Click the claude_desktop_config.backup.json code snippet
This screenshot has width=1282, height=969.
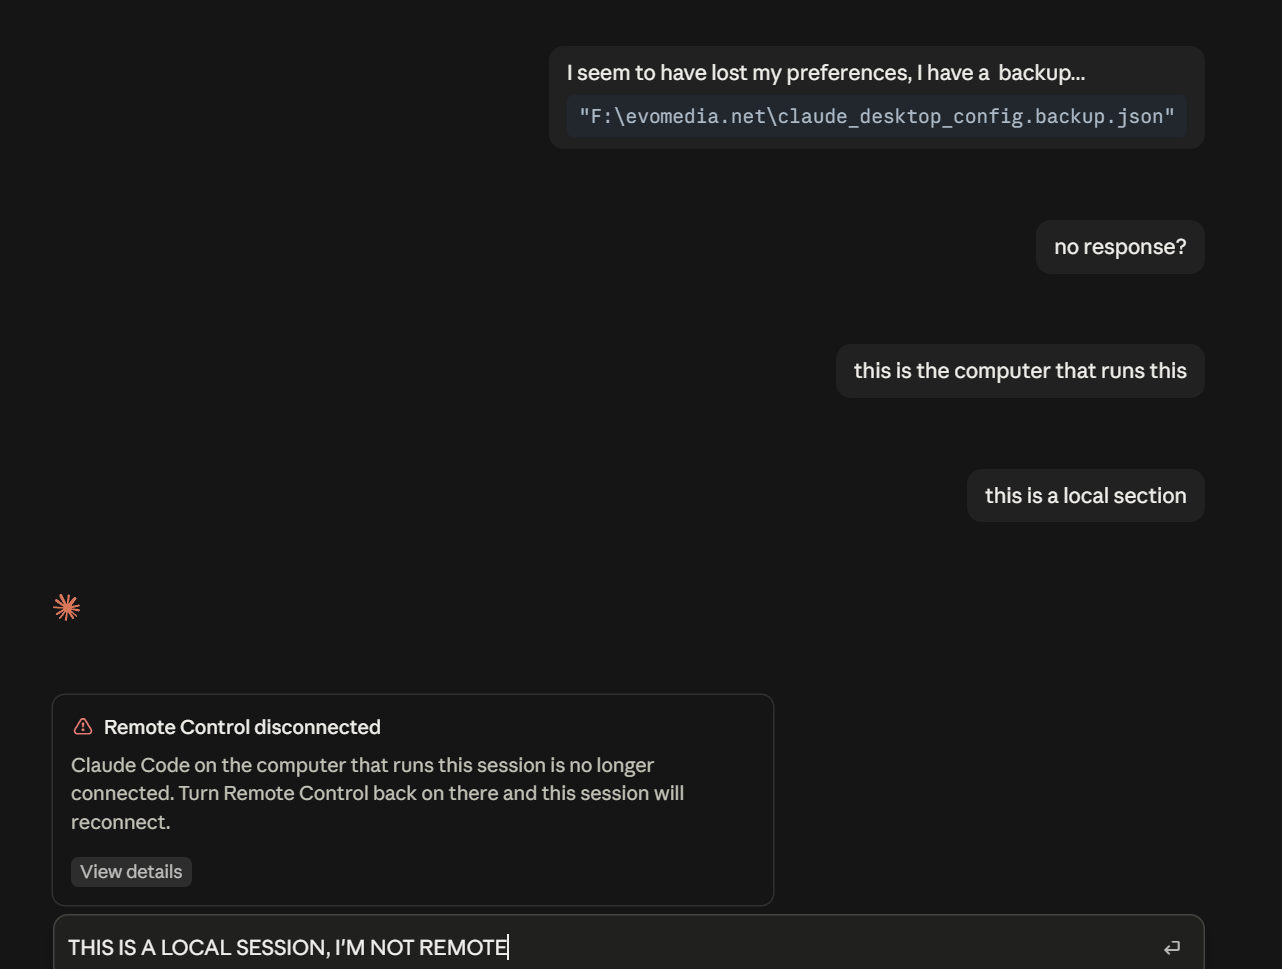[877, 116]
